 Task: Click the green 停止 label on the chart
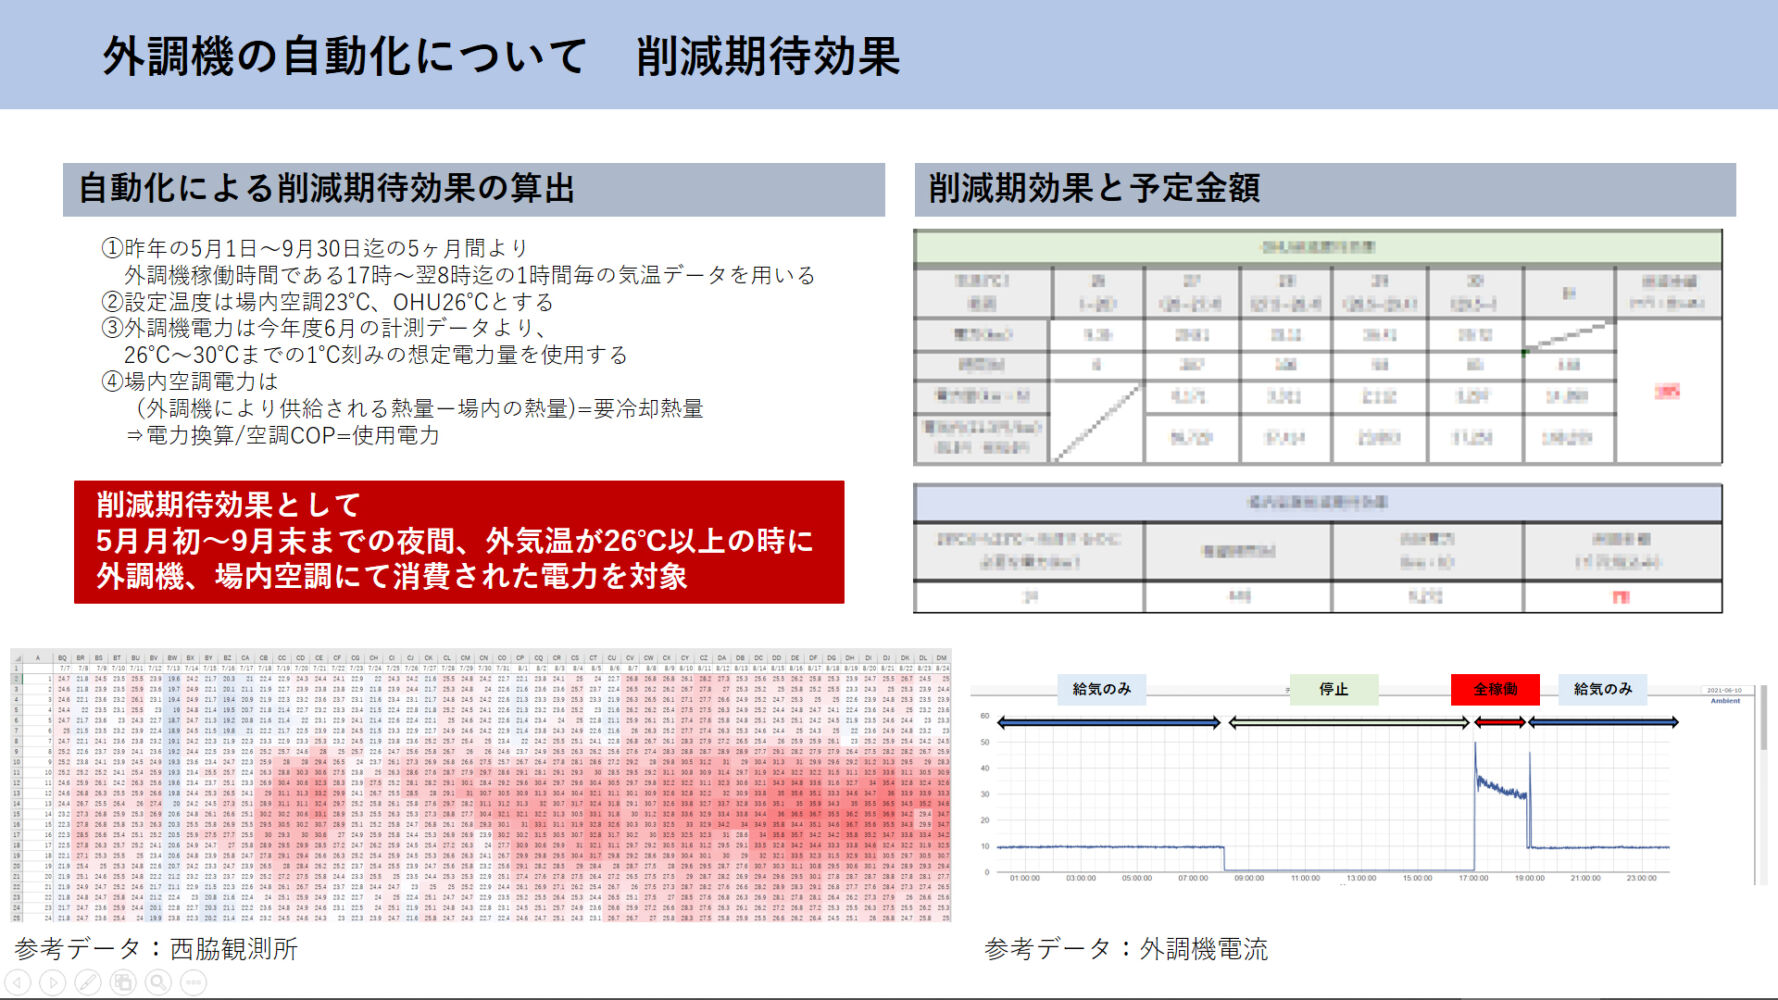(1333, 689)
